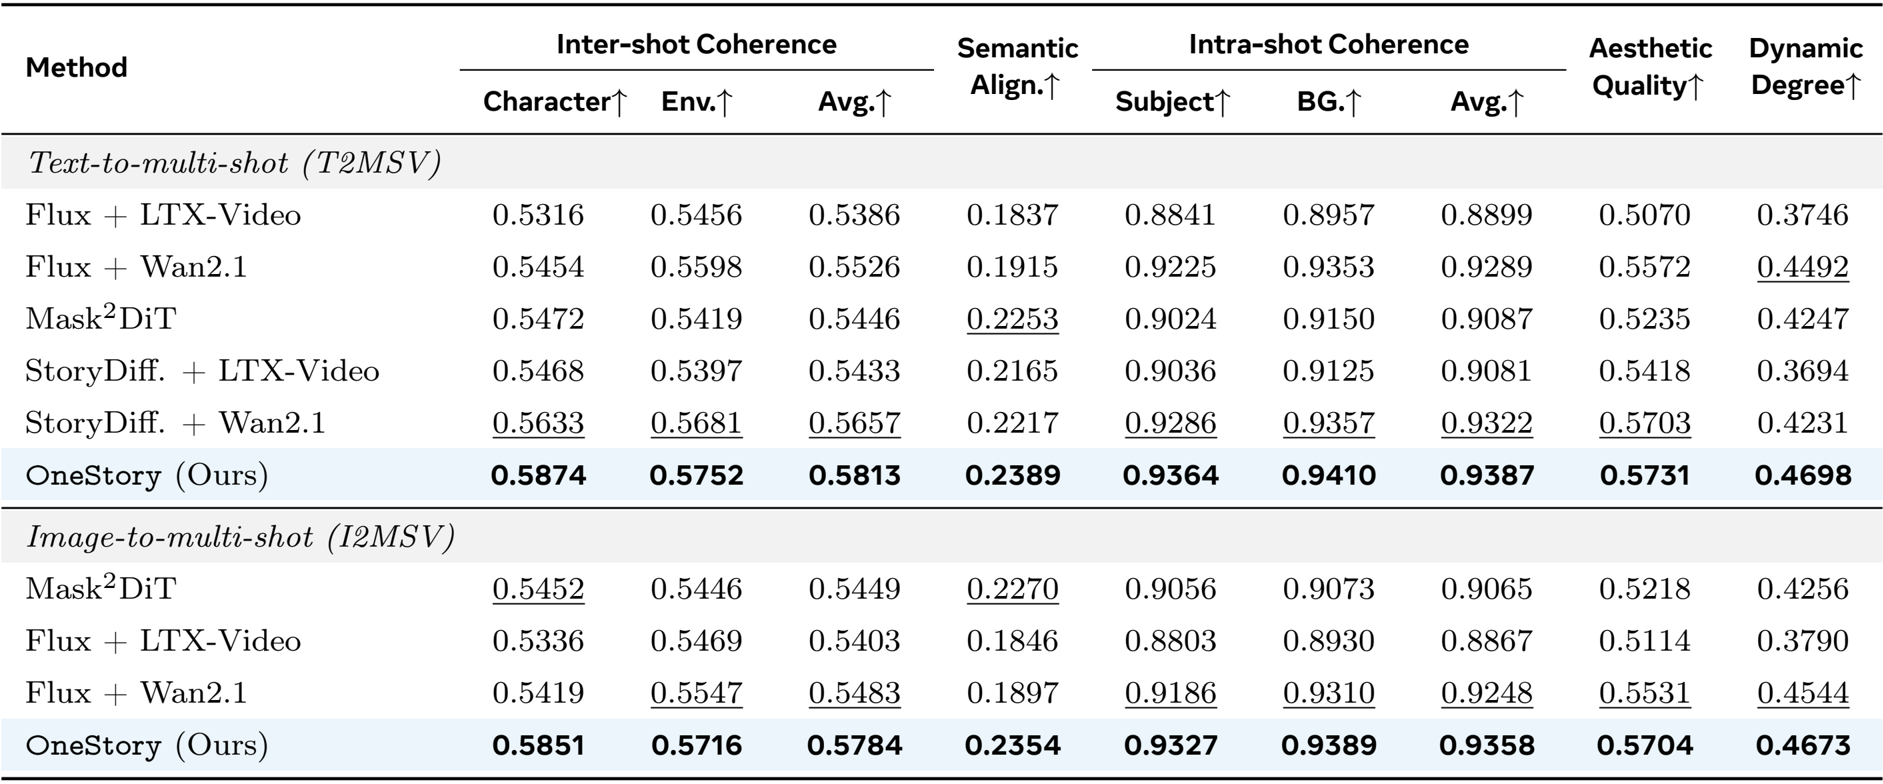This screenshot has height=784, width=1883.
Task: Click the Inter-shot Coherence group header
Action: pyautogui.click(x=696, y=44)
